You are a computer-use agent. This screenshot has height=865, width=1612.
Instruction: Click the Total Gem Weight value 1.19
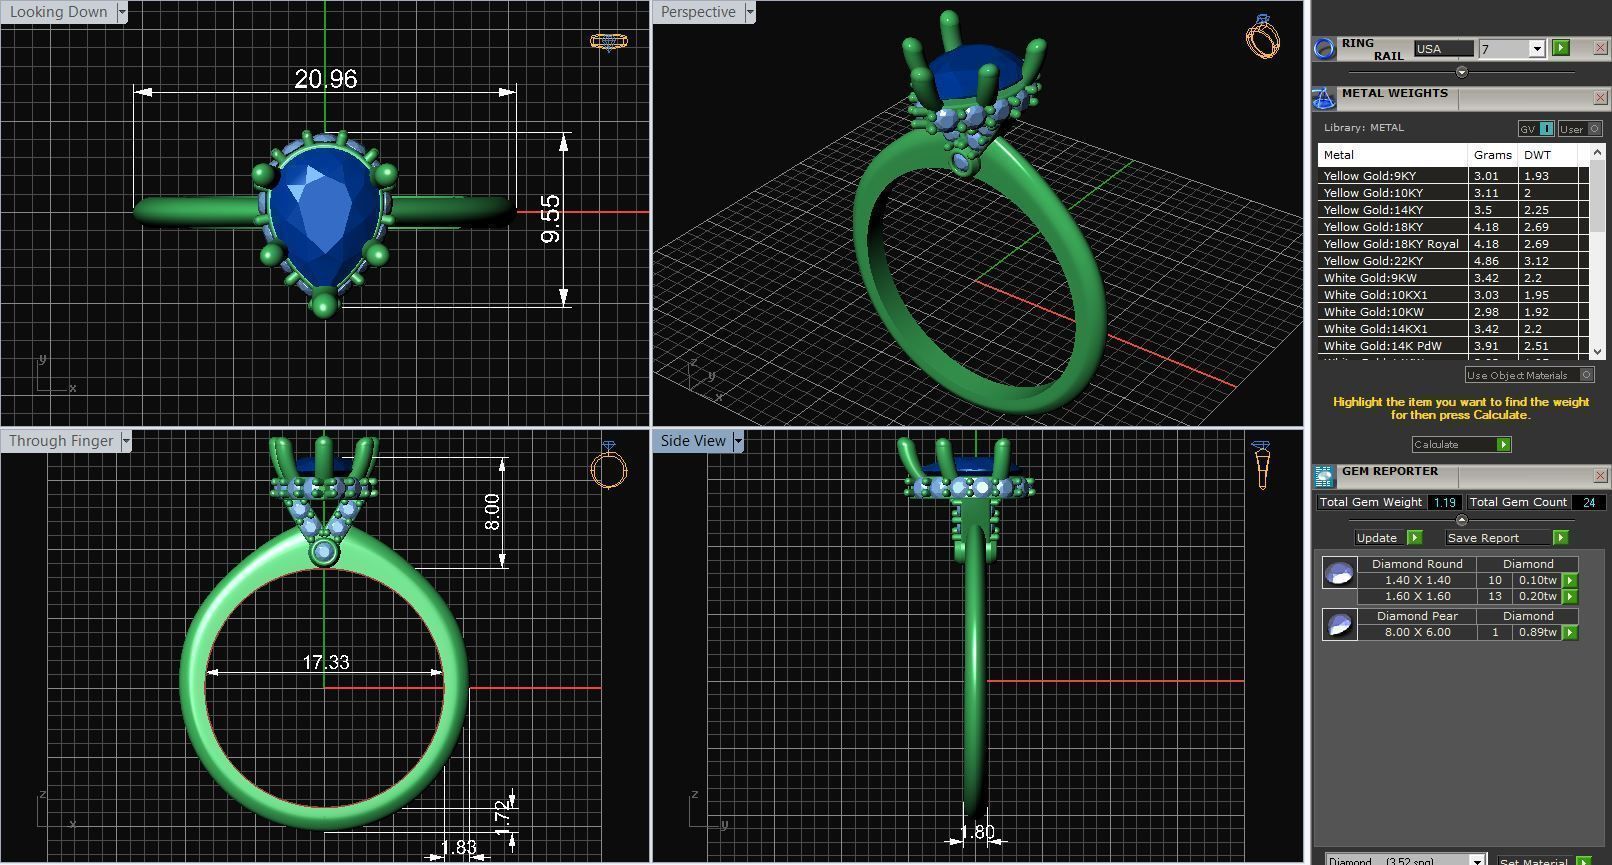click(x=1444, y=503)
